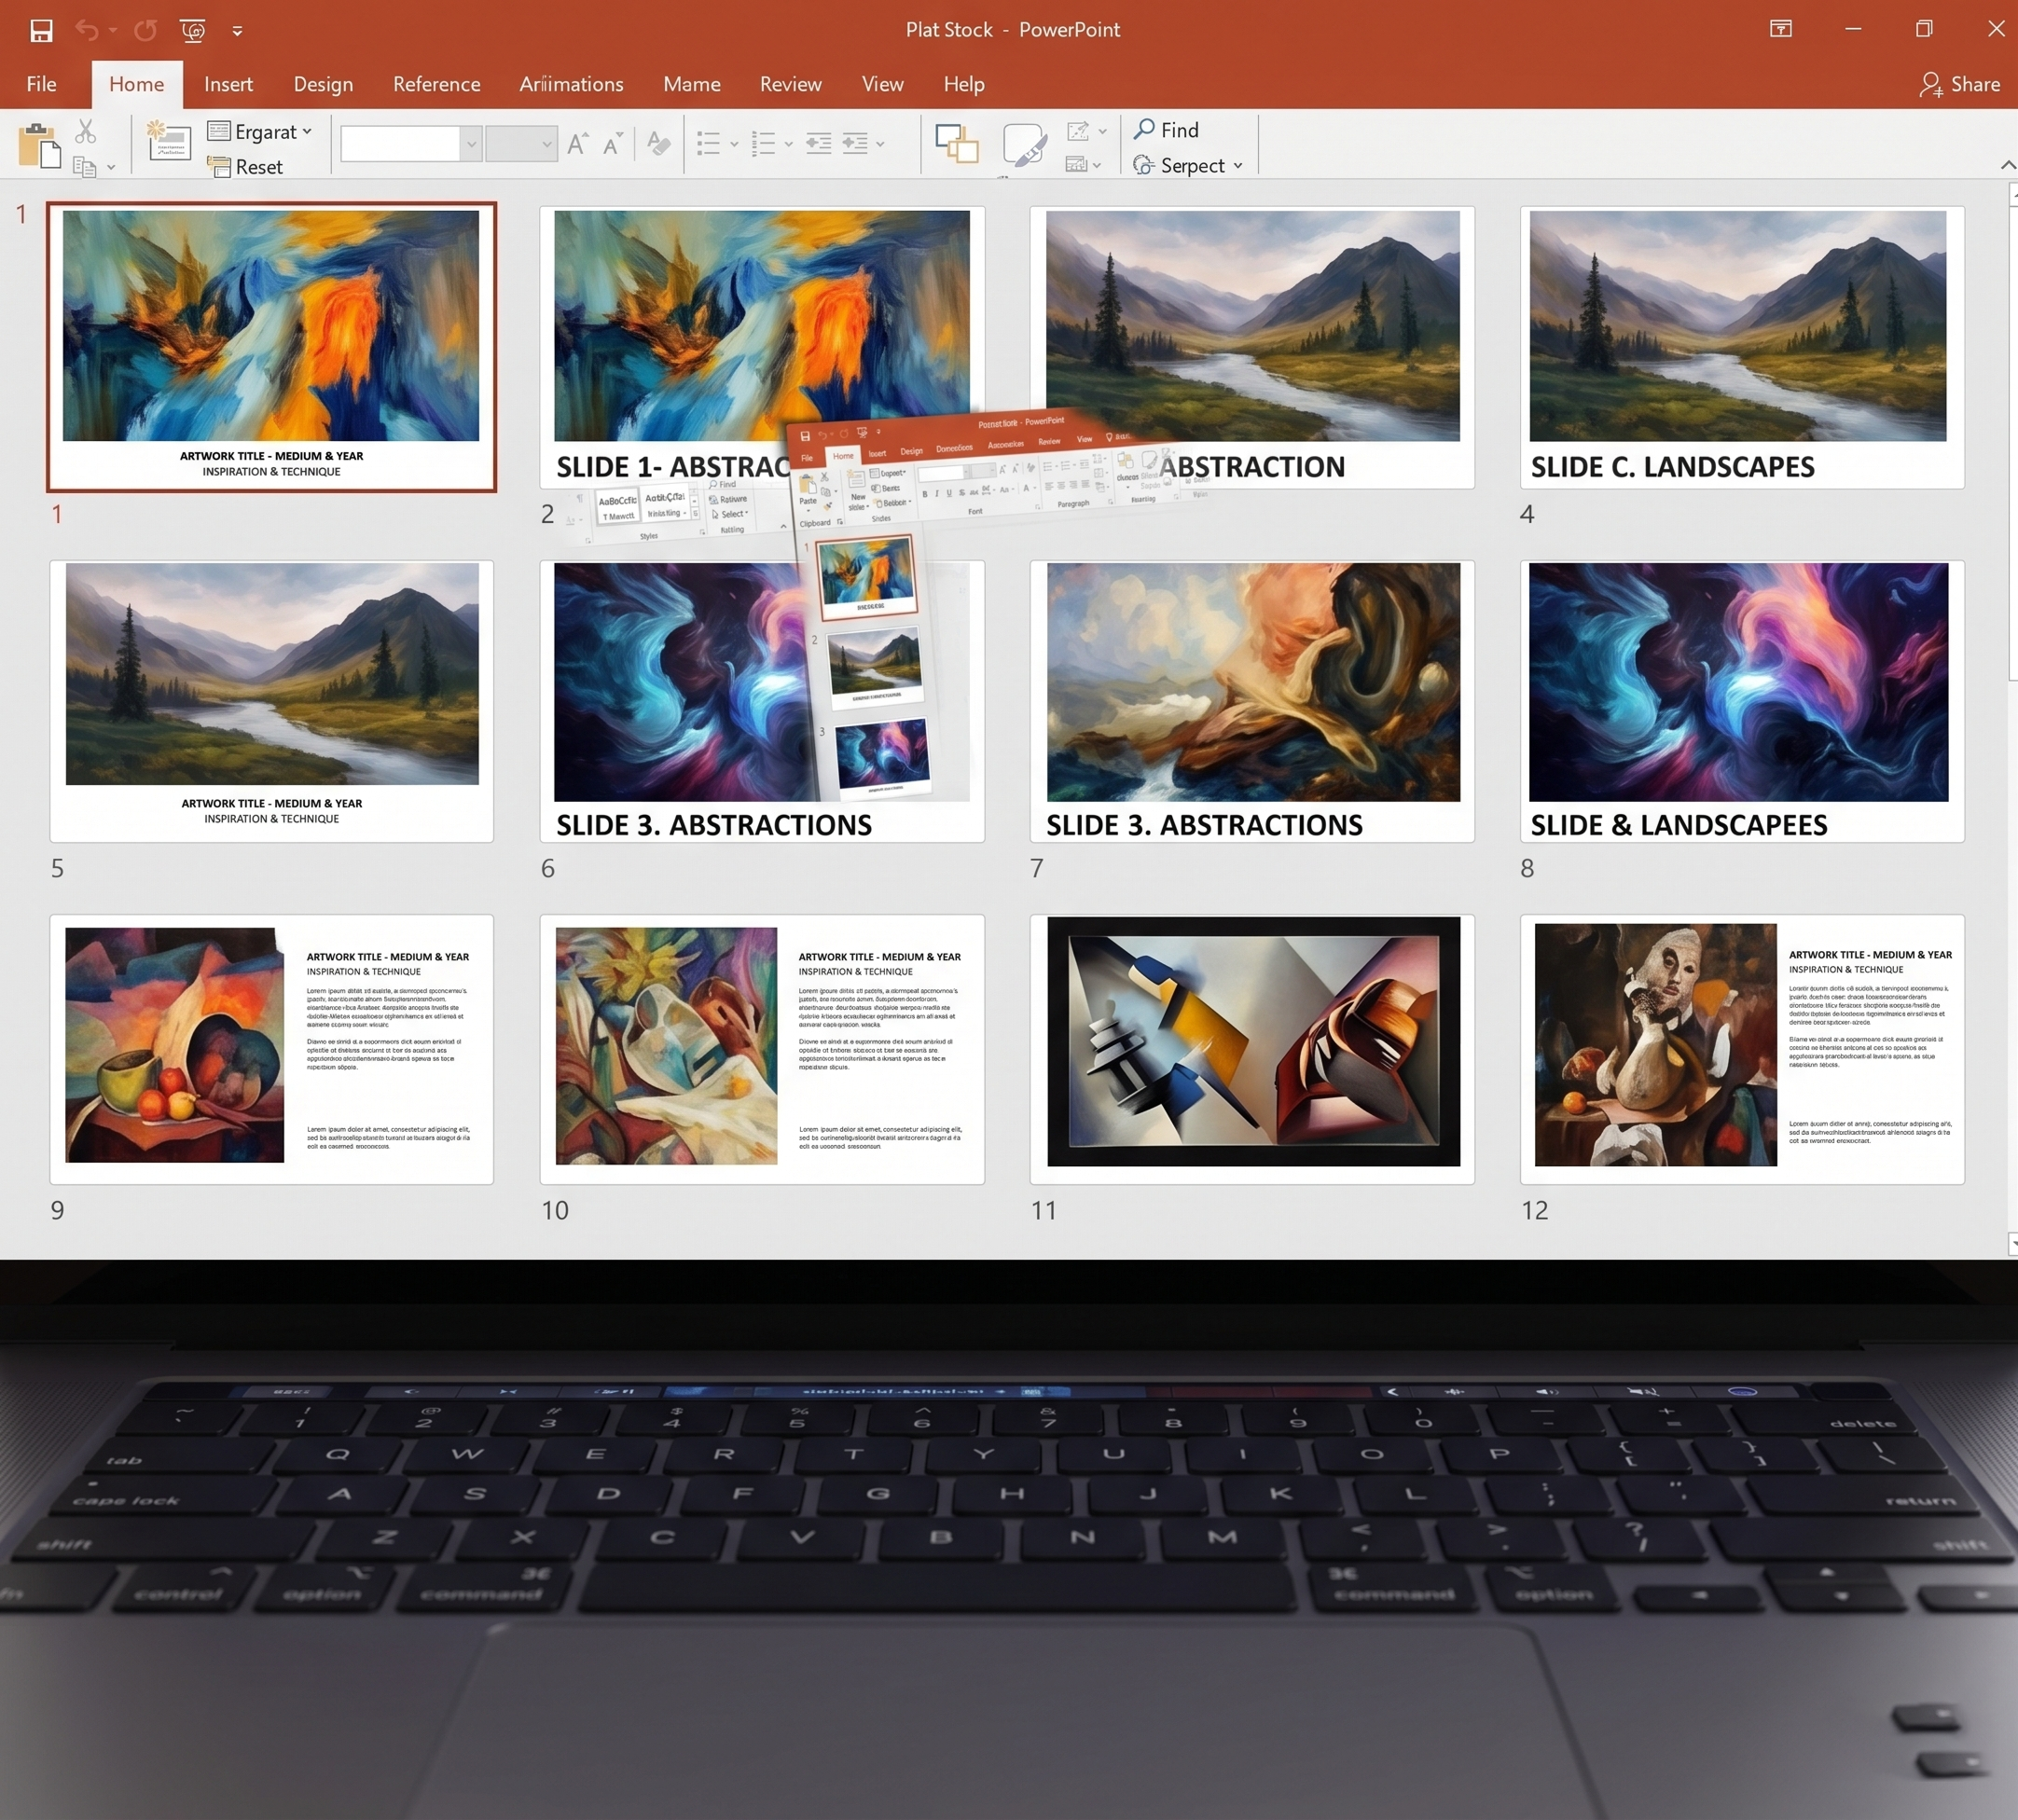The height and width of the screenshot is (1820, 2018).
Task: Click the vertical scrollbar thumb
Action: [2013, 444]
